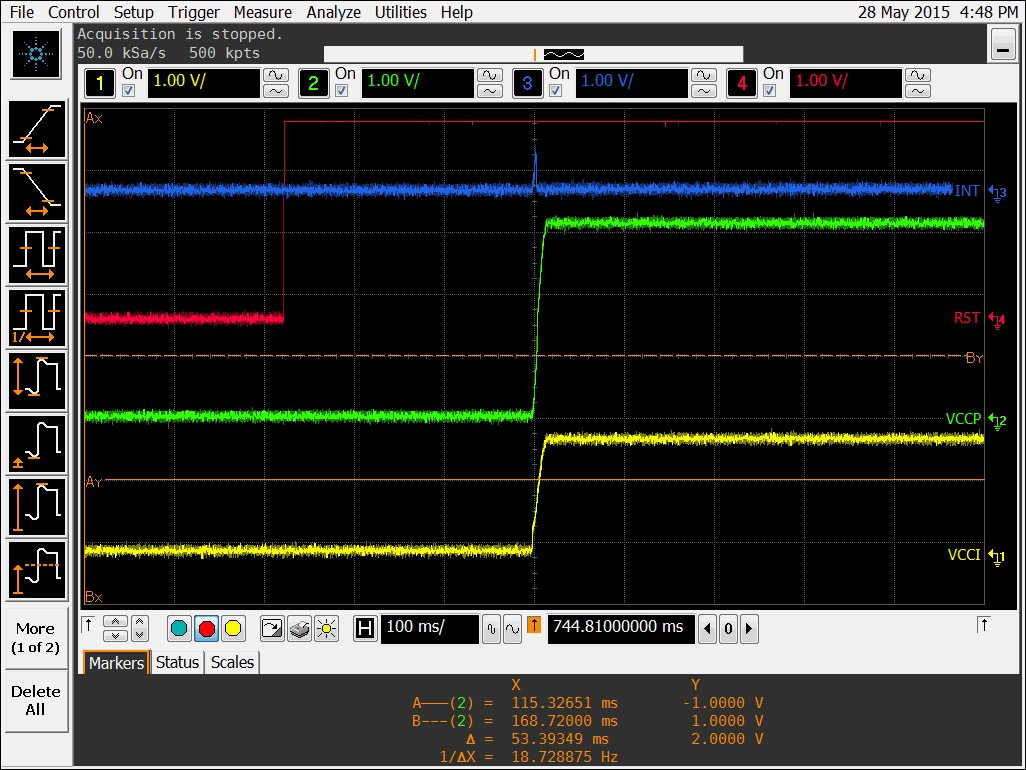
Task: Toggle channel 2 On checkbox
Action: pyautogui.click(x=342, y=91)
